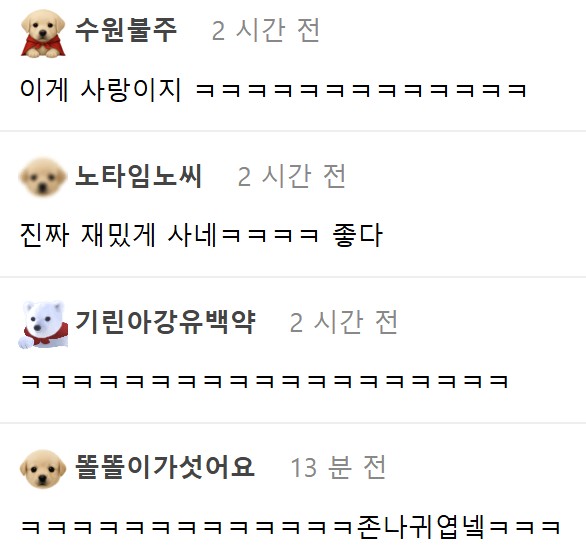
Task: Click the '13 분 전' timestamp
Action: [338, 467]
